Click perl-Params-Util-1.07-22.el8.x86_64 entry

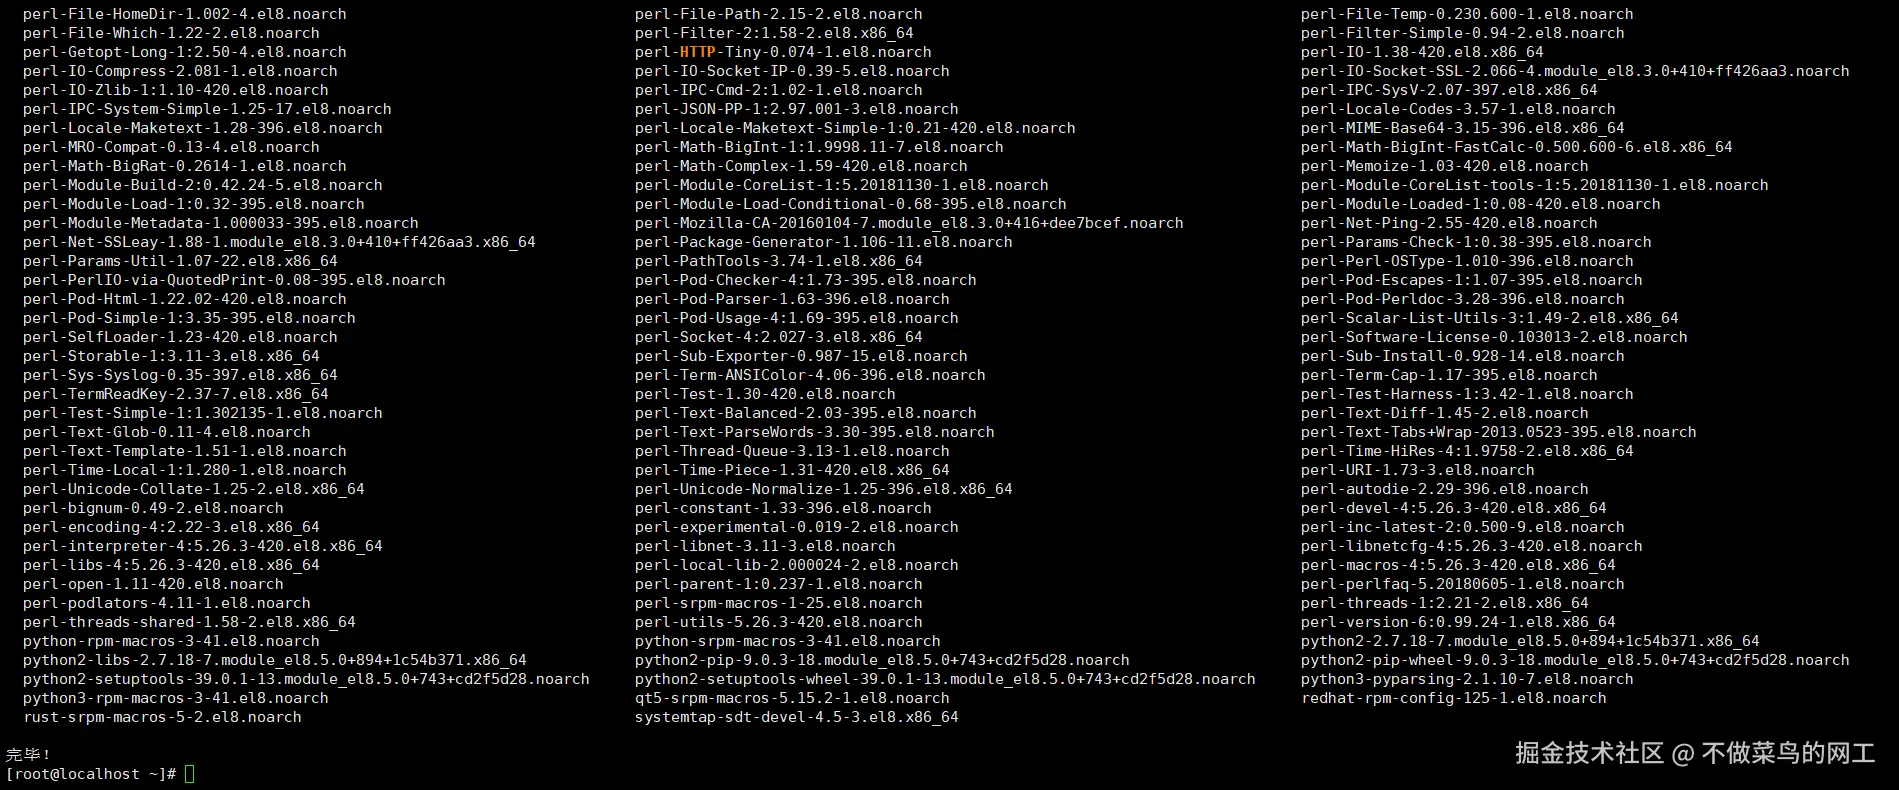pyautogui.click(x=180, y=261)
